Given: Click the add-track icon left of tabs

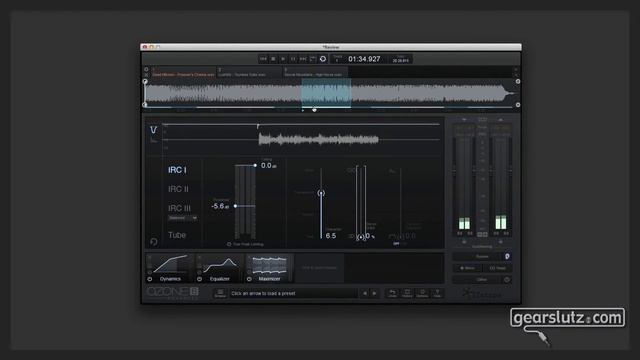Looking at the screenshot, I should point(147,69).
